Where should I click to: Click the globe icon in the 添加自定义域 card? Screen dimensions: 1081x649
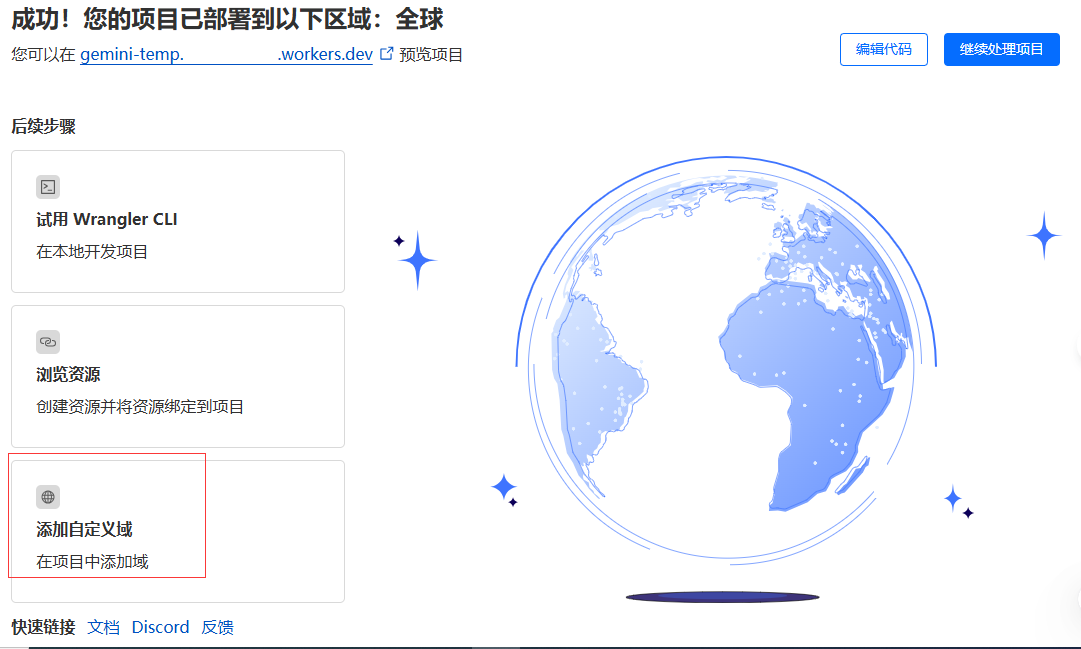click(x=48, y=497)
